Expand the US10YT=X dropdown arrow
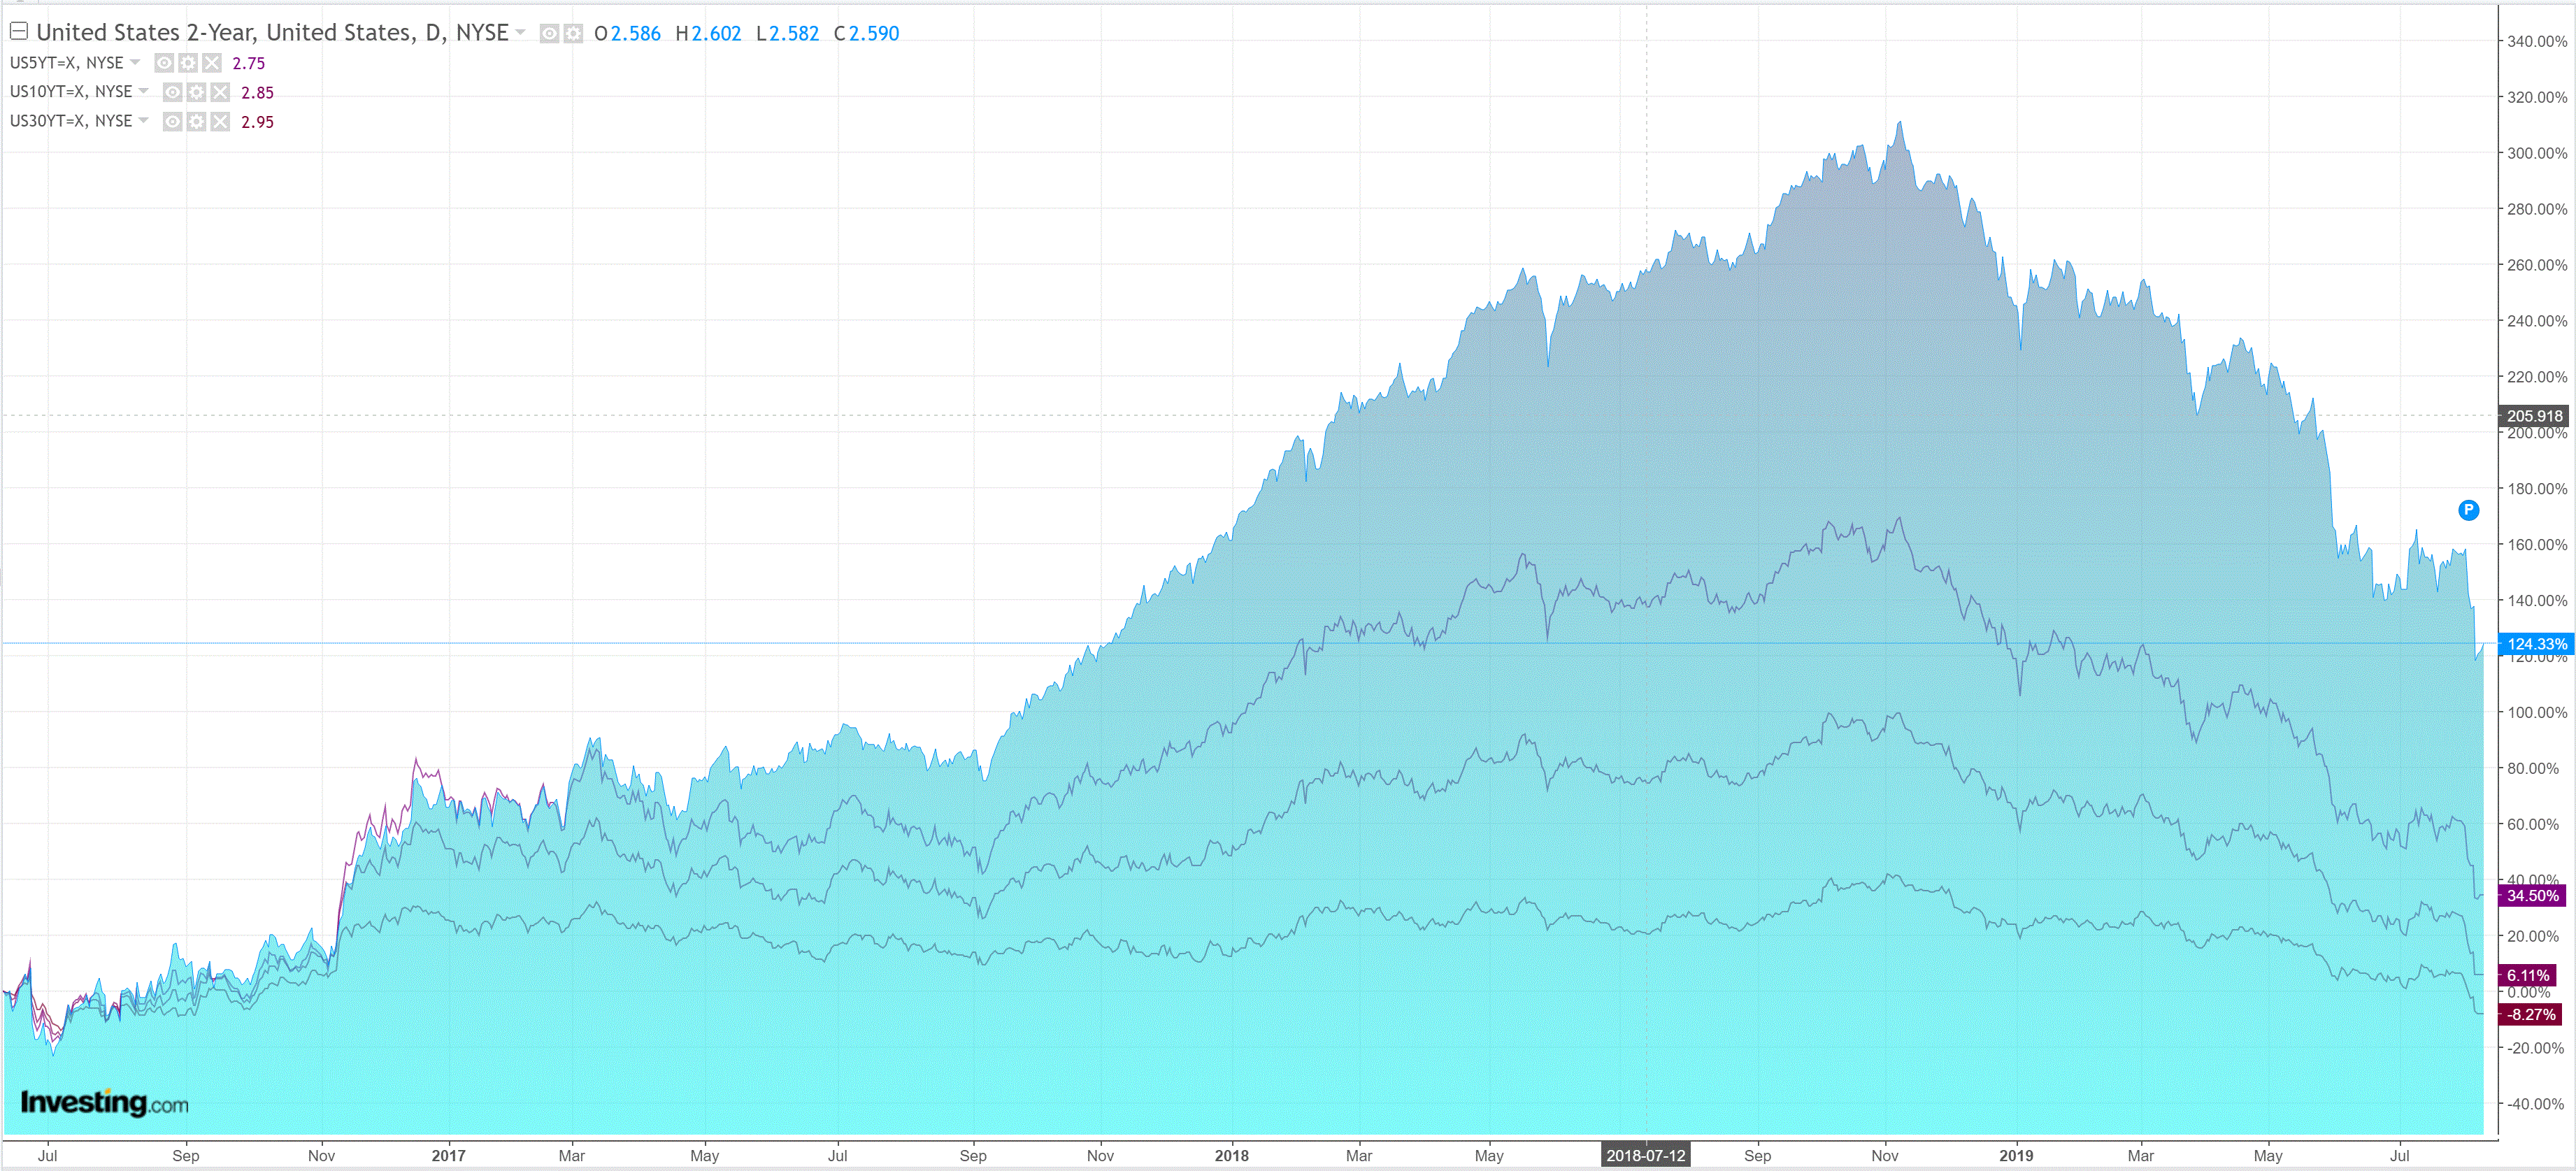The image size is (2576, 1171). coord(144,91)
